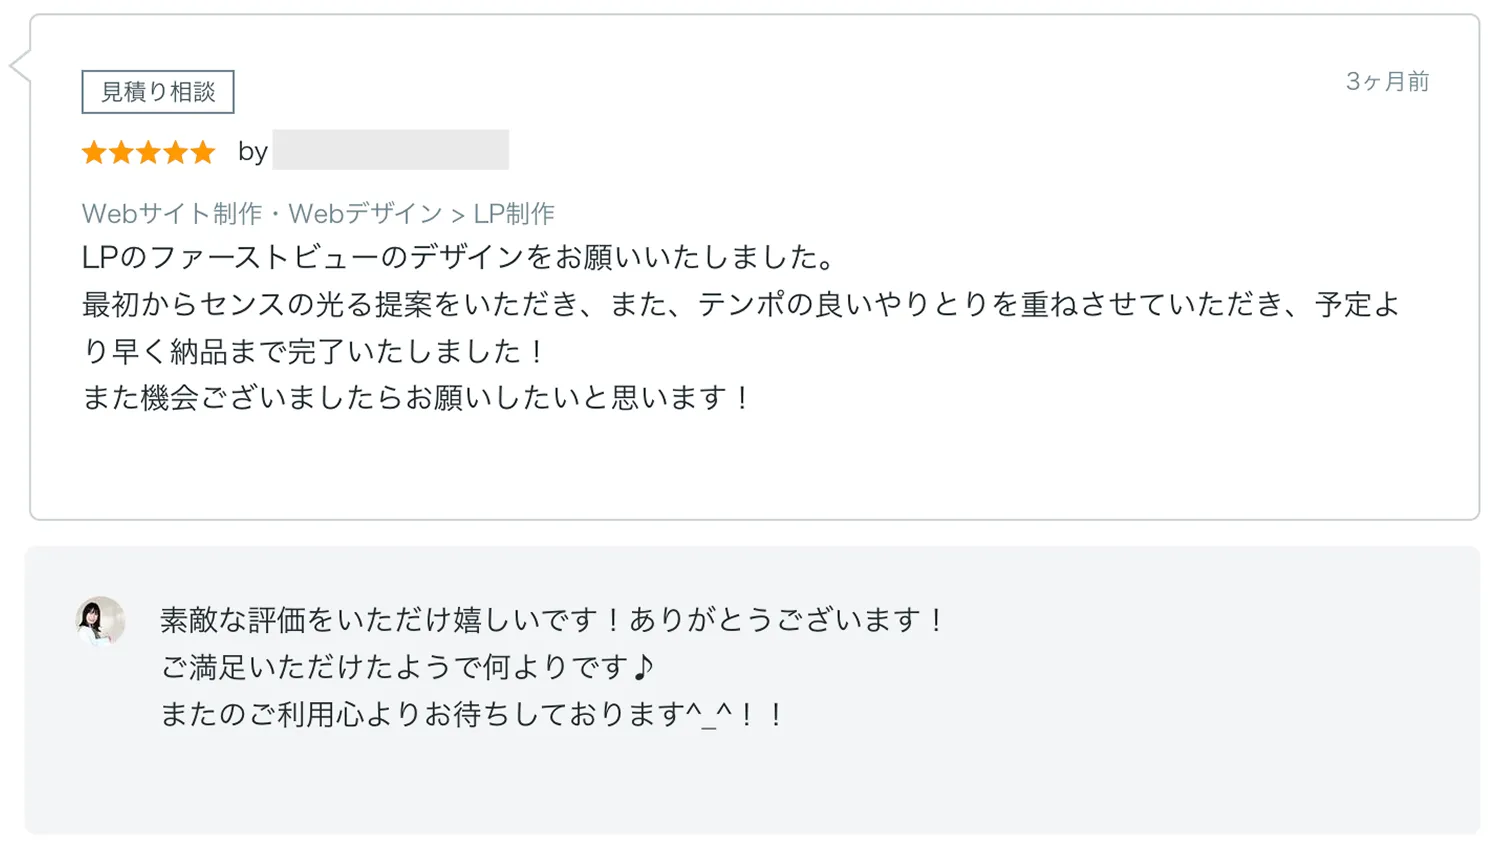Image resolution: width=1492 pixels, height=849 pixels.
Task: Open the Webサイト制作・Webデザイン category link
Action: (262, 214)
